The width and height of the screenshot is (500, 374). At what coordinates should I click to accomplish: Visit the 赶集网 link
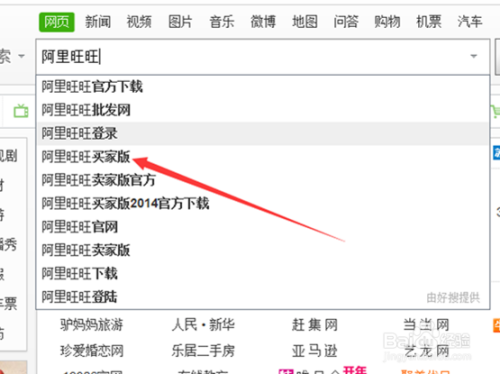click(315, 325)
